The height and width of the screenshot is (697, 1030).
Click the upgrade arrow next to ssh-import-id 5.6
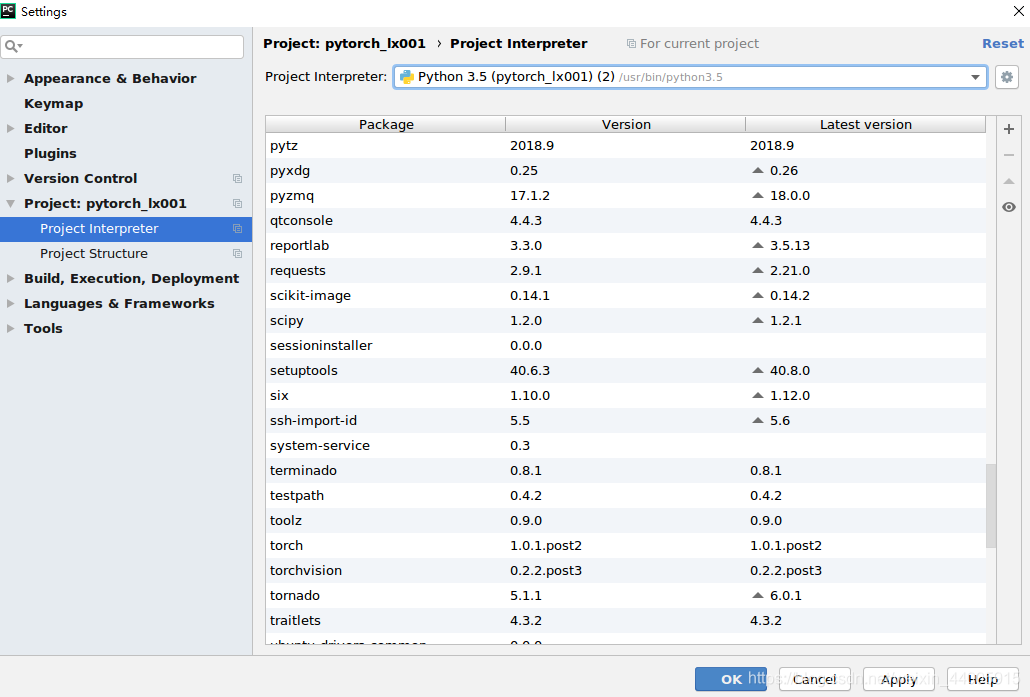click(757, 420)
